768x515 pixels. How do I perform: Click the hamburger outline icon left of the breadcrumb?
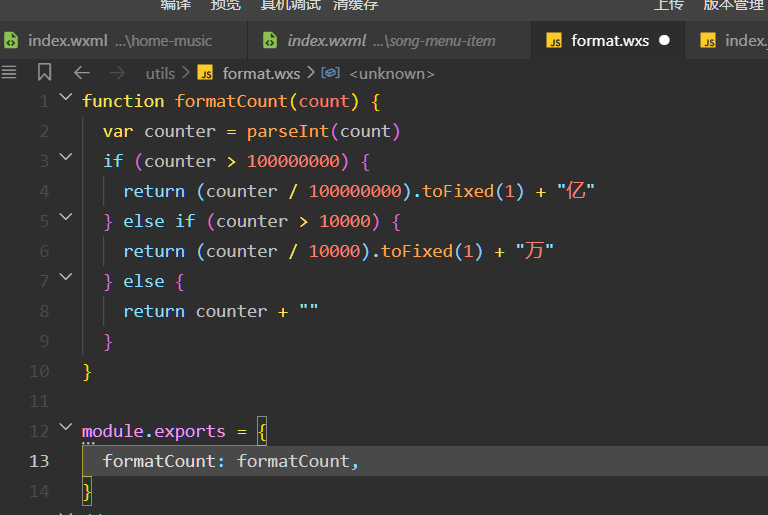[x=10, y=73]
